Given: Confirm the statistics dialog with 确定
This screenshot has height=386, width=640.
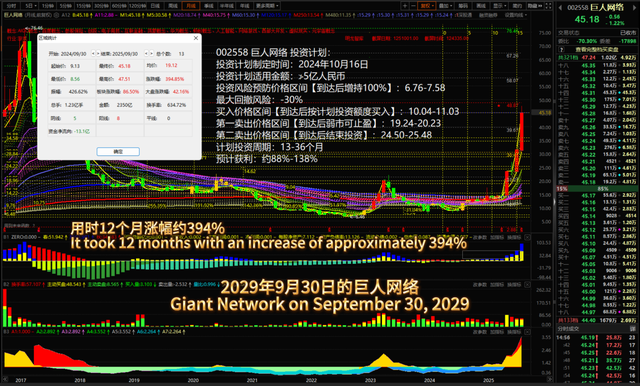Looking at the screenshot, I should tap(118, 151).
